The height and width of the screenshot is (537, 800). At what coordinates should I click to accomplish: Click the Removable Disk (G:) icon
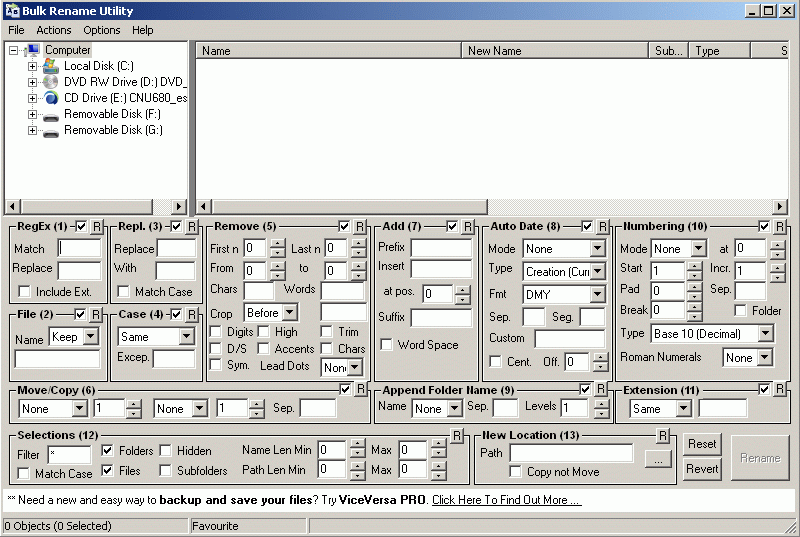coord(51,131)
